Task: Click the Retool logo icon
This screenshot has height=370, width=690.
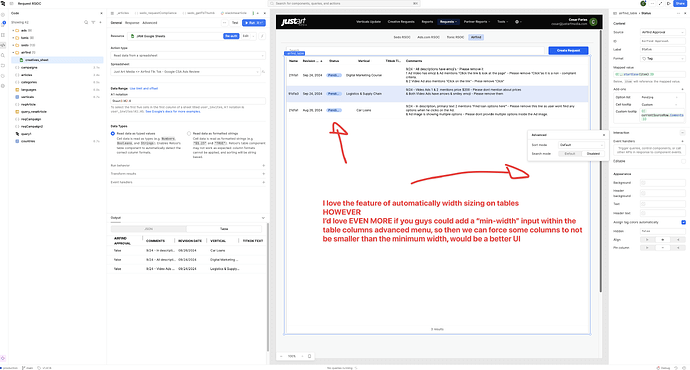Action: coord(3,4)
